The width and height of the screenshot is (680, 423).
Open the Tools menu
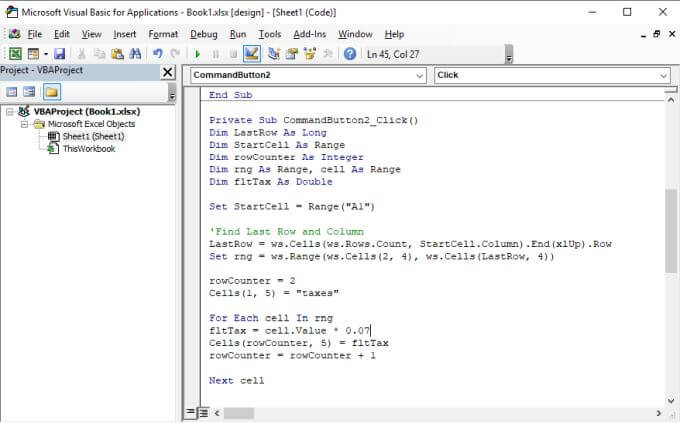(x=270, y=33)
